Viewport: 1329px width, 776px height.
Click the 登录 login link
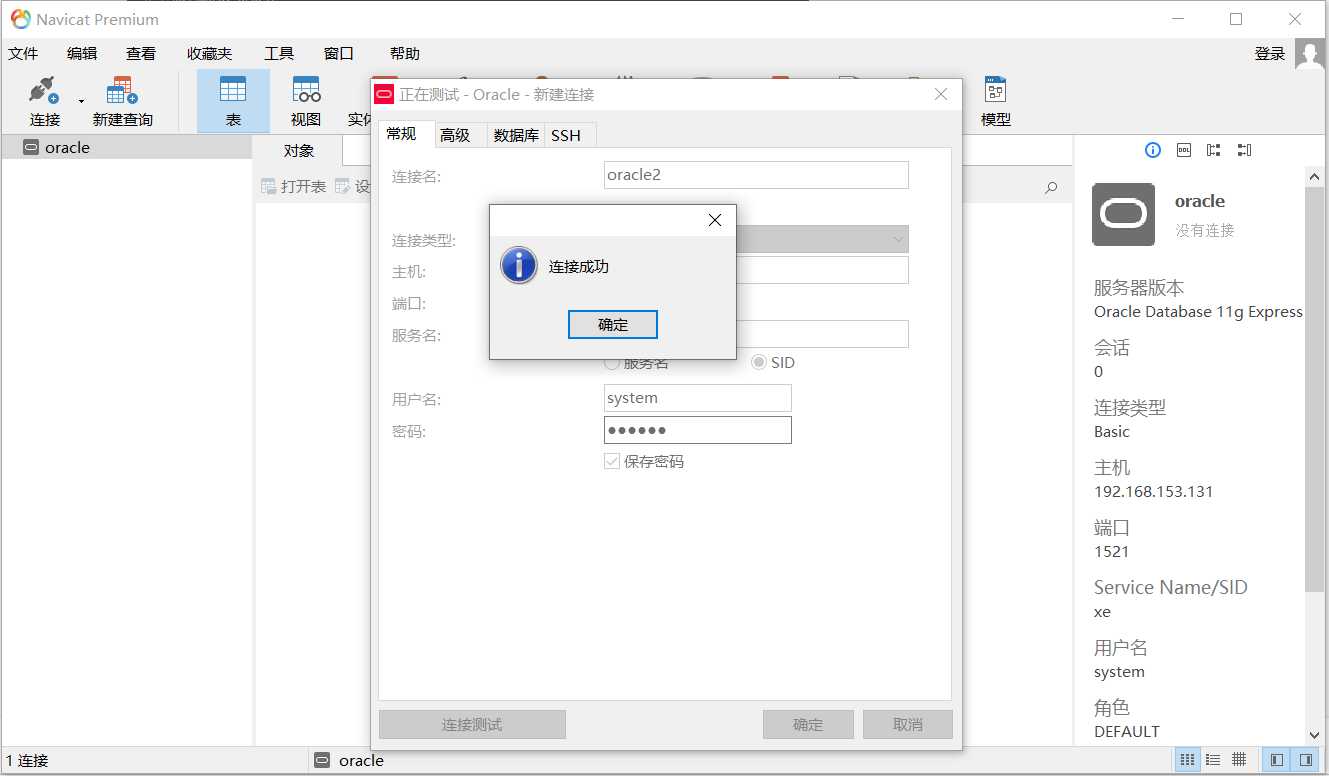click(1270, 54)
